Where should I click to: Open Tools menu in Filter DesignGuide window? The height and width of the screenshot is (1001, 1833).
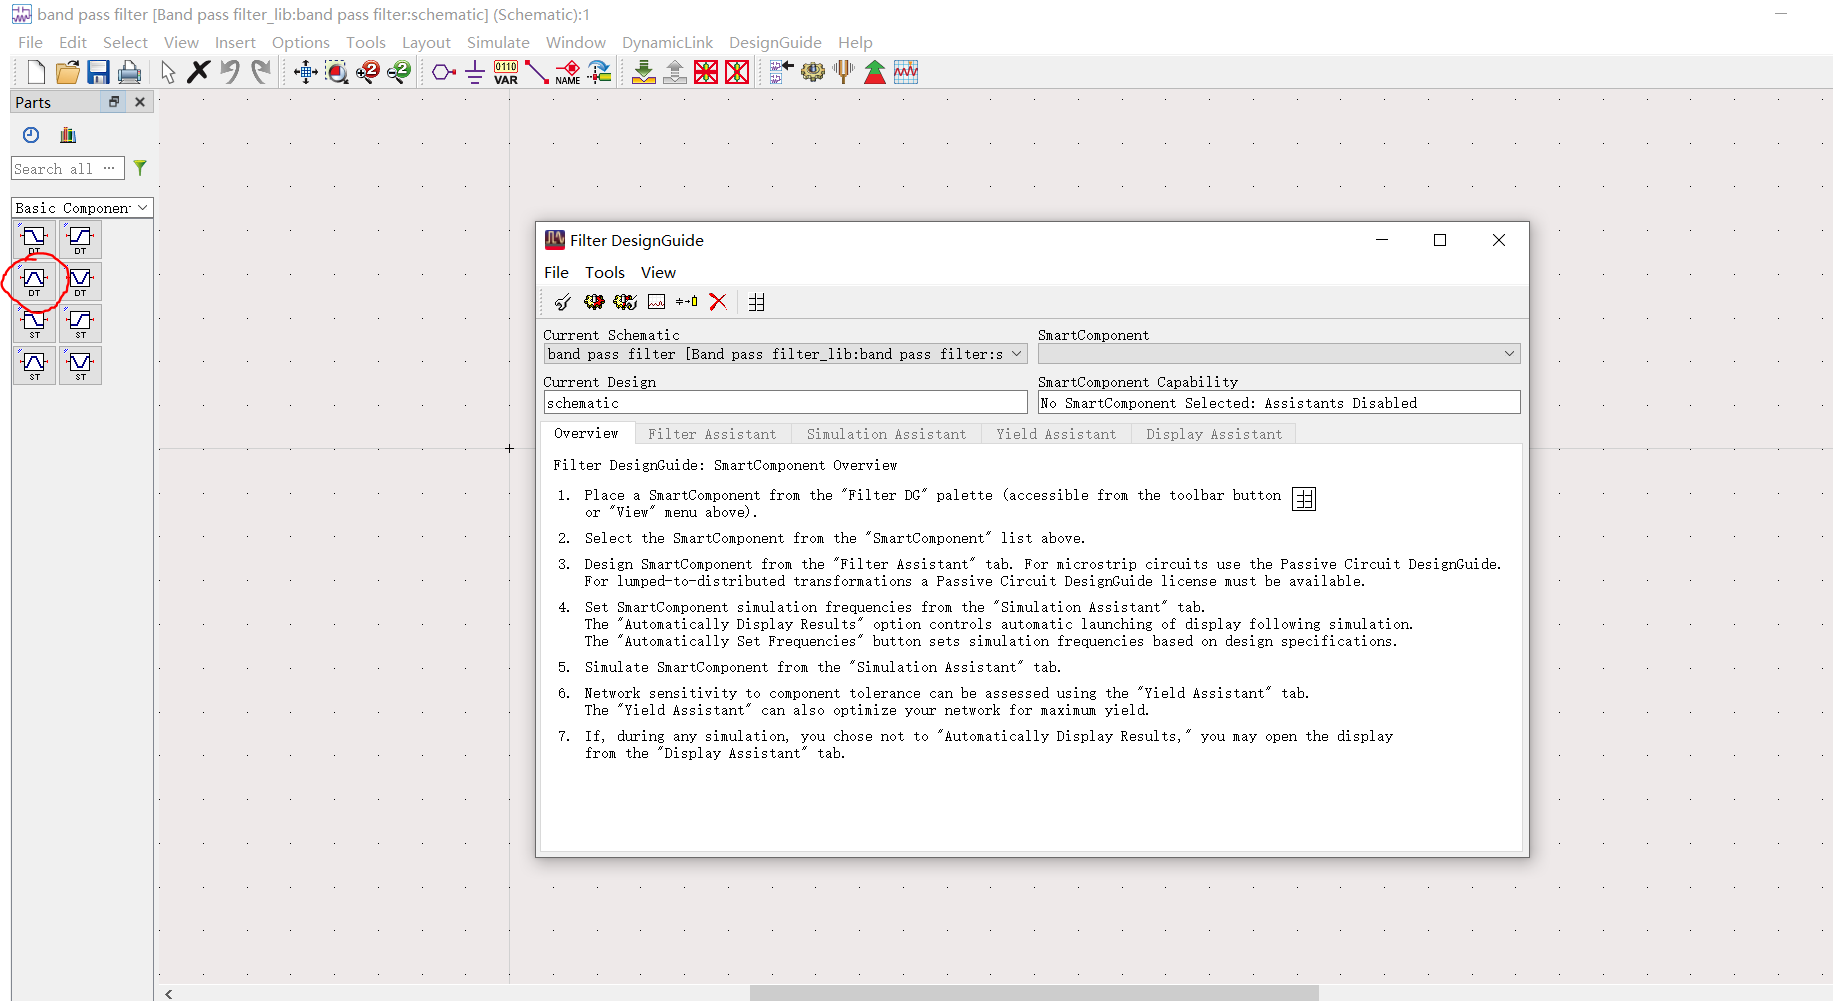click(x=605, y=272)
